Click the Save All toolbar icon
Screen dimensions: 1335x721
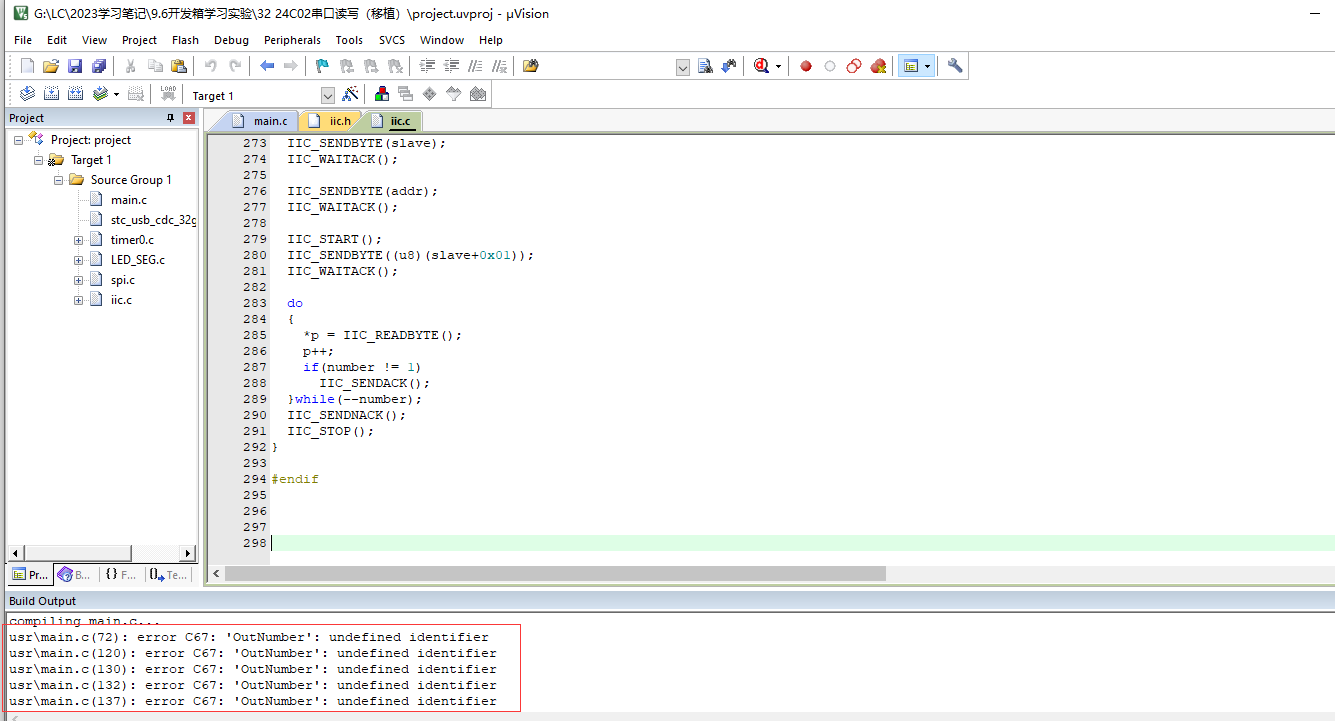coord(99,66)
